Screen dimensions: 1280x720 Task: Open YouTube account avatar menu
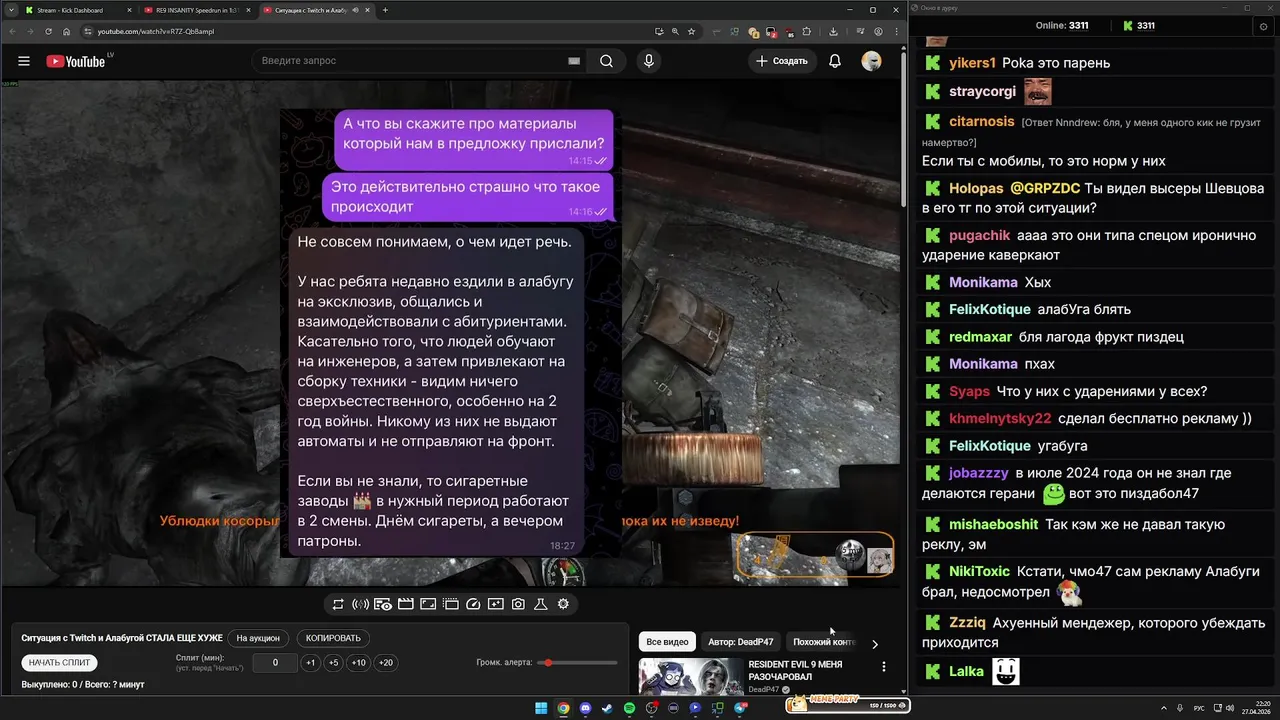(x=872, y=61)
